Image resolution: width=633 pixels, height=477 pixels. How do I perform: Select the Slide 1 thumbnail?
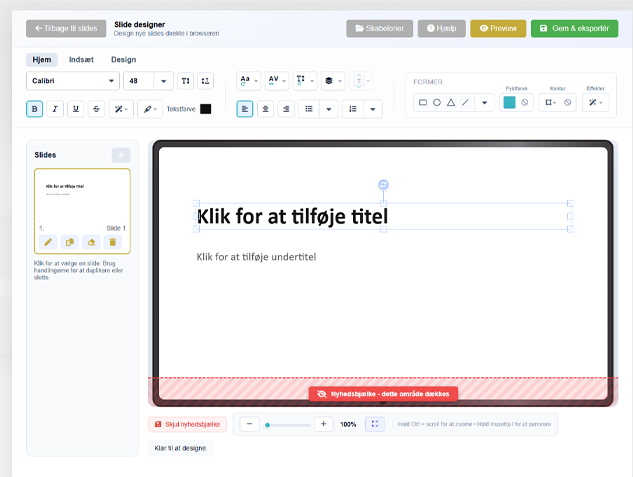(82, 196)
